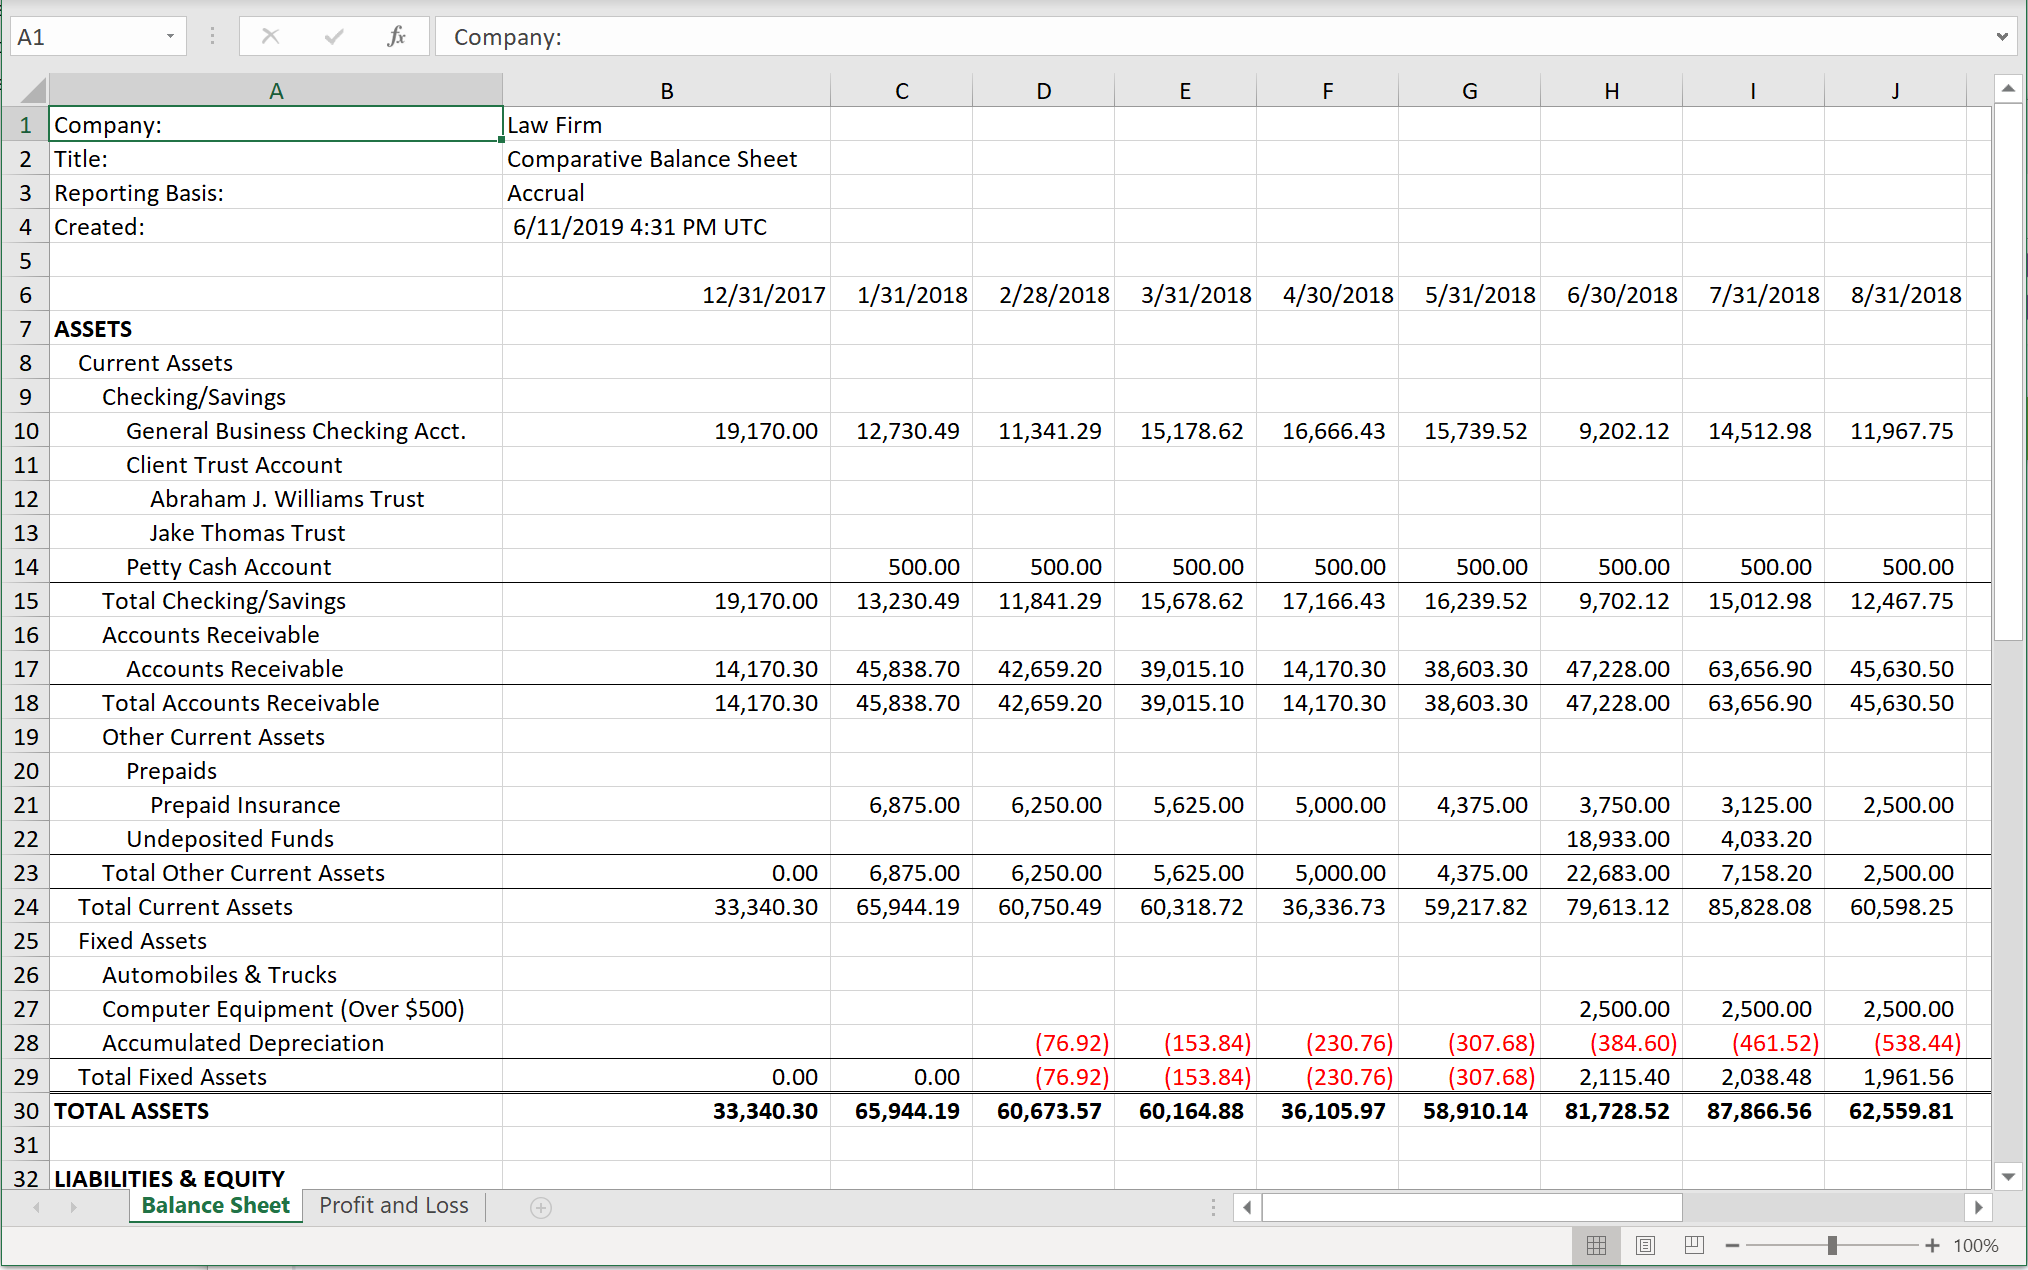Click the 'ASSETS' label cell
The image size is (2028, 1270).
click(x=276, y=329)
